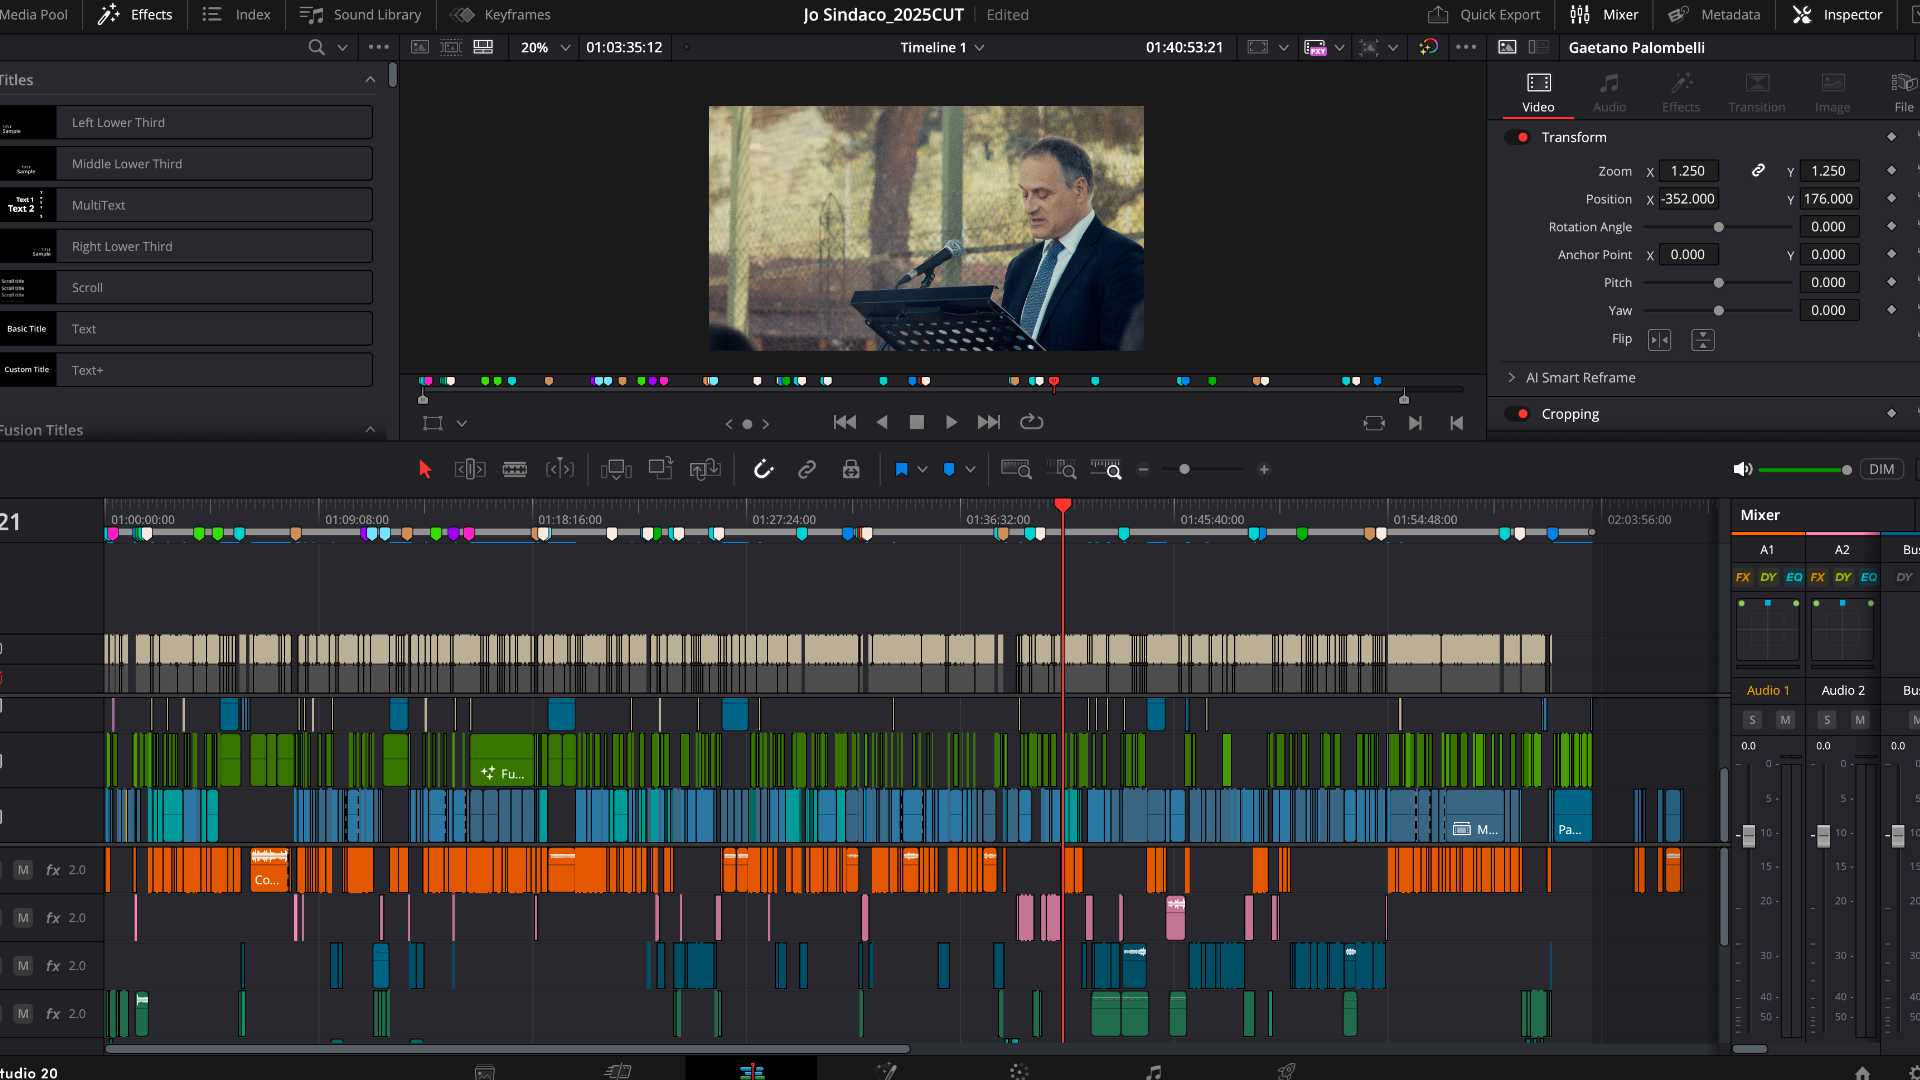Toggle the timeline Snapping magnet icon
This screenshot has width=1920, height=1080.
[763, 469]
